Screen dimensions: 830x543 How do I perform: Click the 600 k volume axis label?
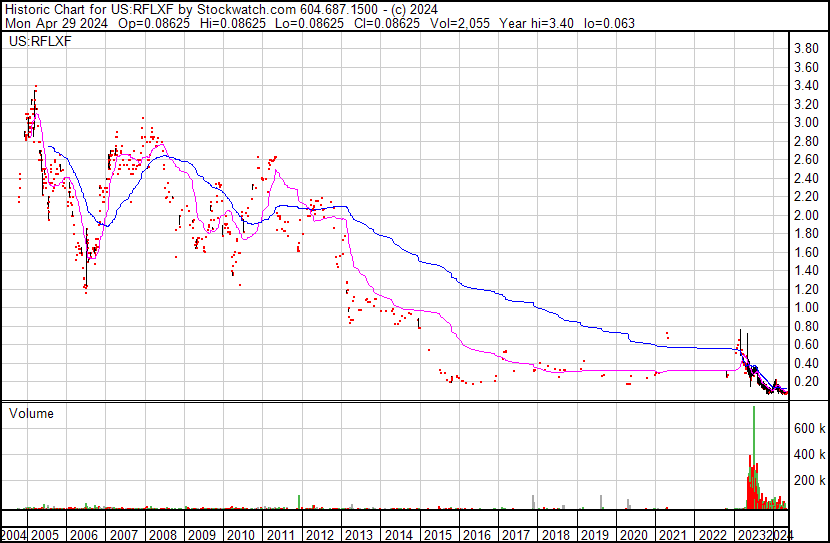(808, 428)
